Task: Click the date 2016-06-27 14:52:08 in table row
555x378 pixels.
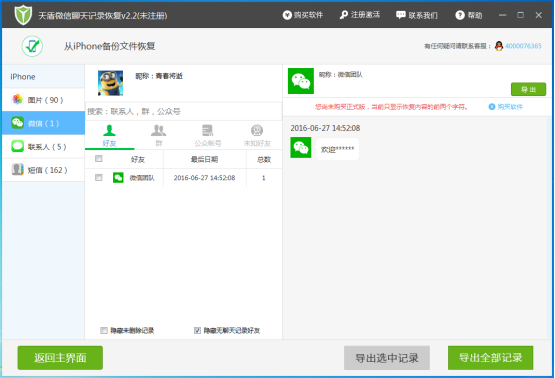Action: click(x=204, y=178)
